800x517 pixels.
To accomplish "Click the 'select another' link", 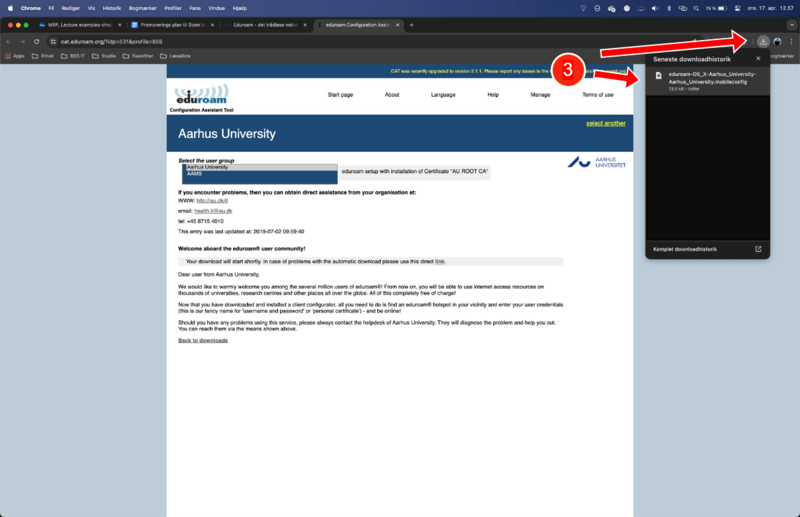I will (606, 123).
